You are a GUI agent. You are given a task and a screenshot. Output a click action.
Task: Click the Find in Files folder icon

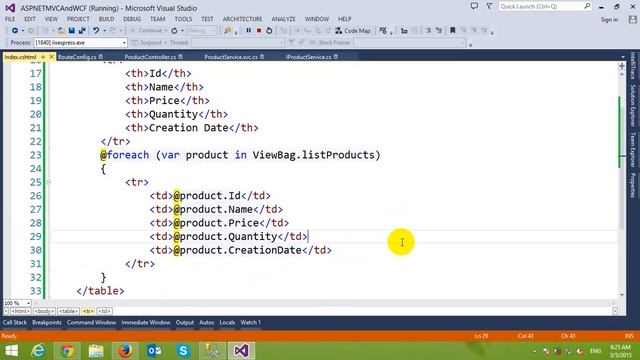coord(227,31)
